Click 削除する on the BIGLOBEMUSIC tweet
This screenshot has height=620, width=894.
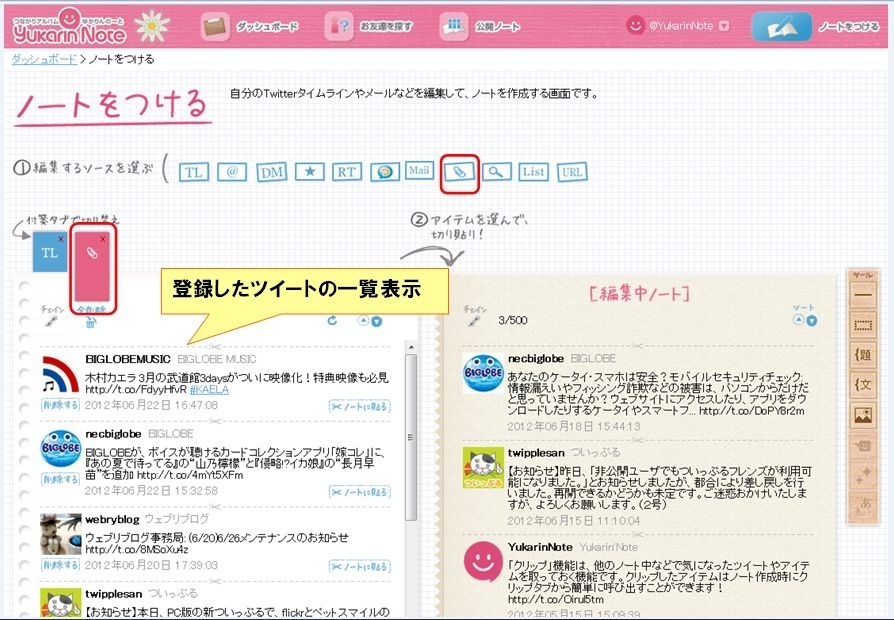click(x=60, y=405)
